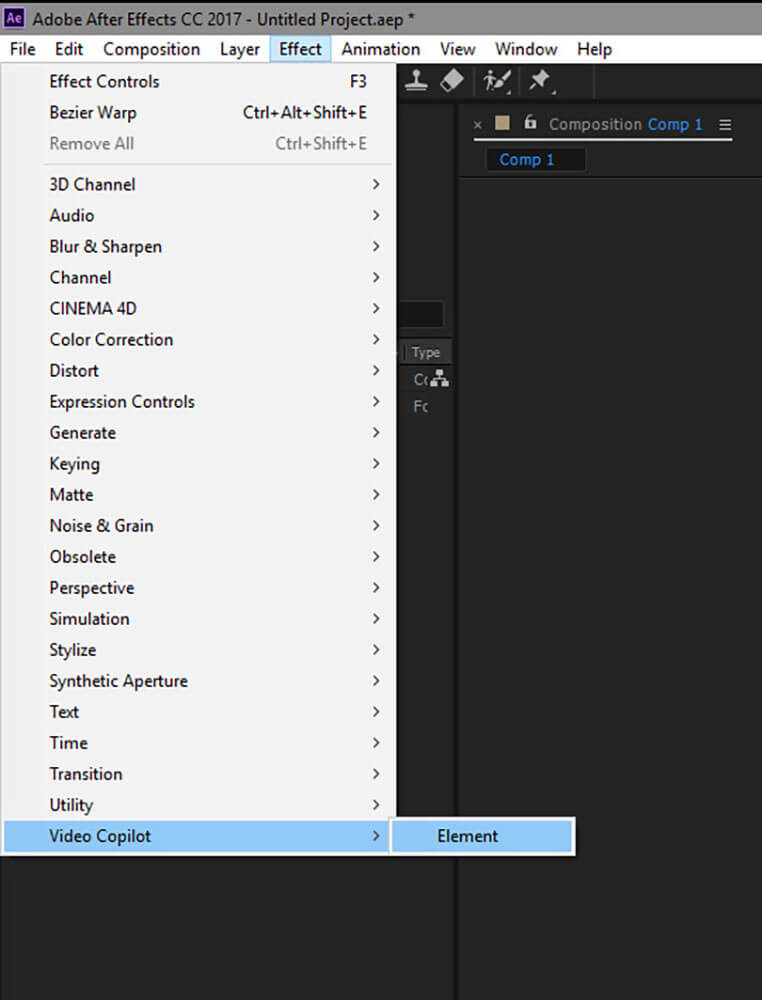
Task: Open the Composition panel hamburger menu
Action: coord(725,125)
